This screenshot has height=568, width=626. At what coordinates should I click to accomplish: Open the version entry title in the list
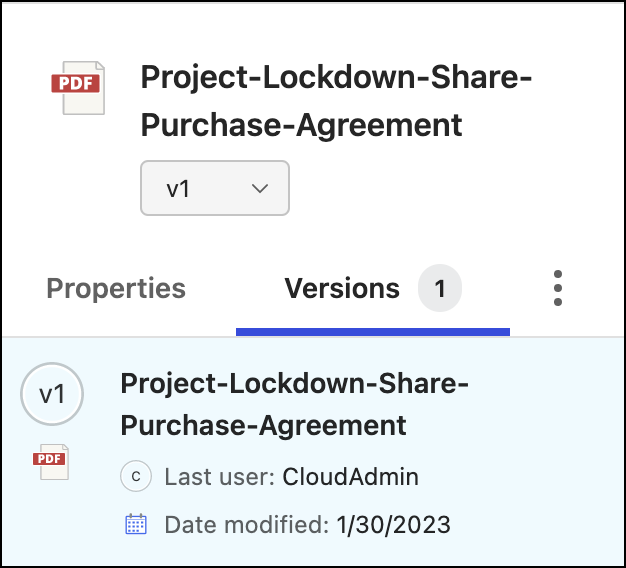[x=295, y=384]
